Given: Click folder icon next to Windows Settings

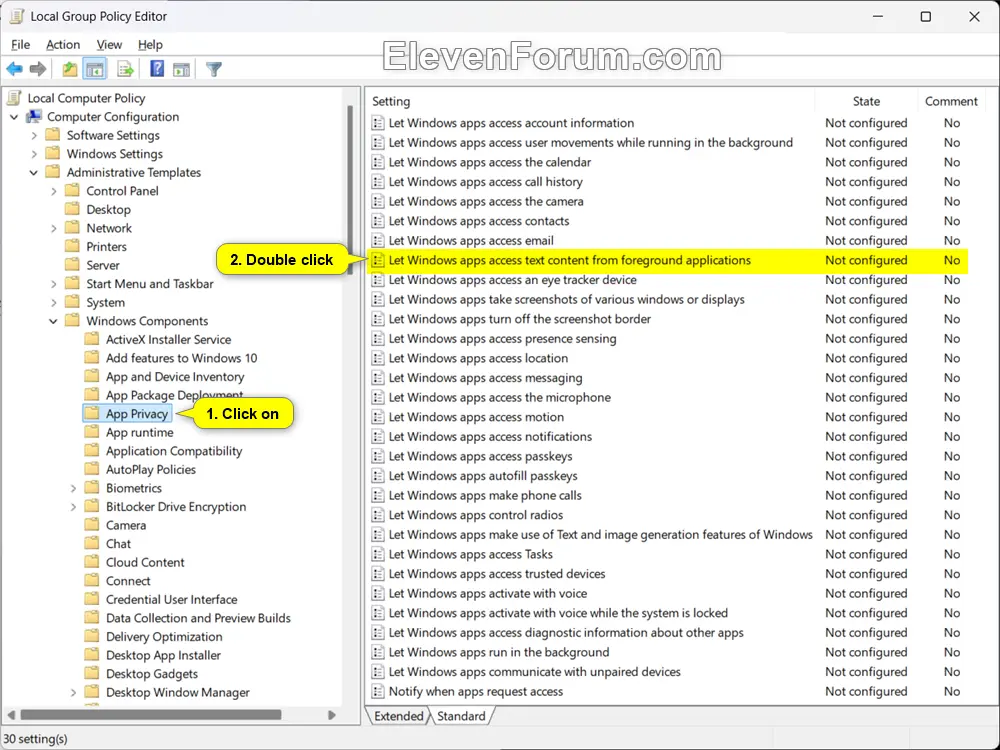Looking at the screenshot, I should (x=53, y=154).
